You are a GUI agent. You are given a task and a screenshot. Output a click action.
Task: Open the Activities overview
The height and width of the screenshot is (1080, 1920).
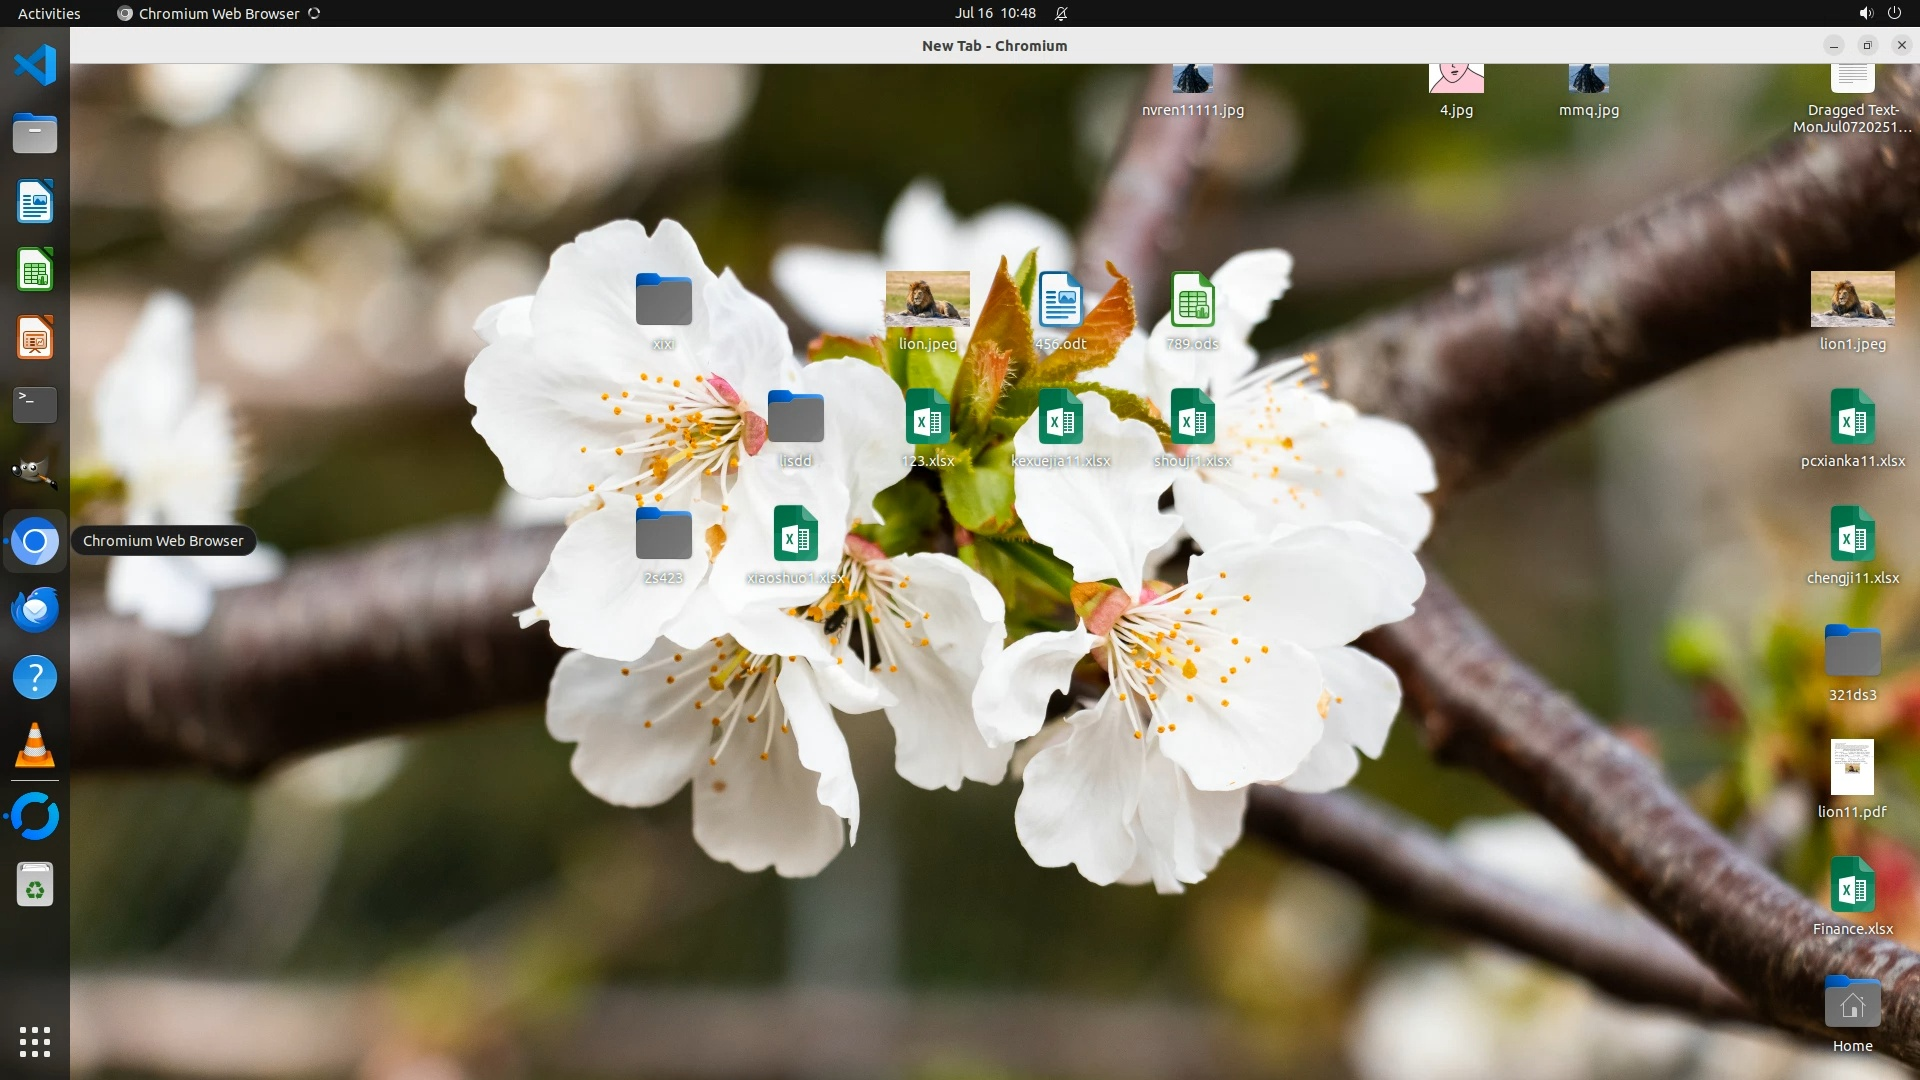(x=49, y=13)
